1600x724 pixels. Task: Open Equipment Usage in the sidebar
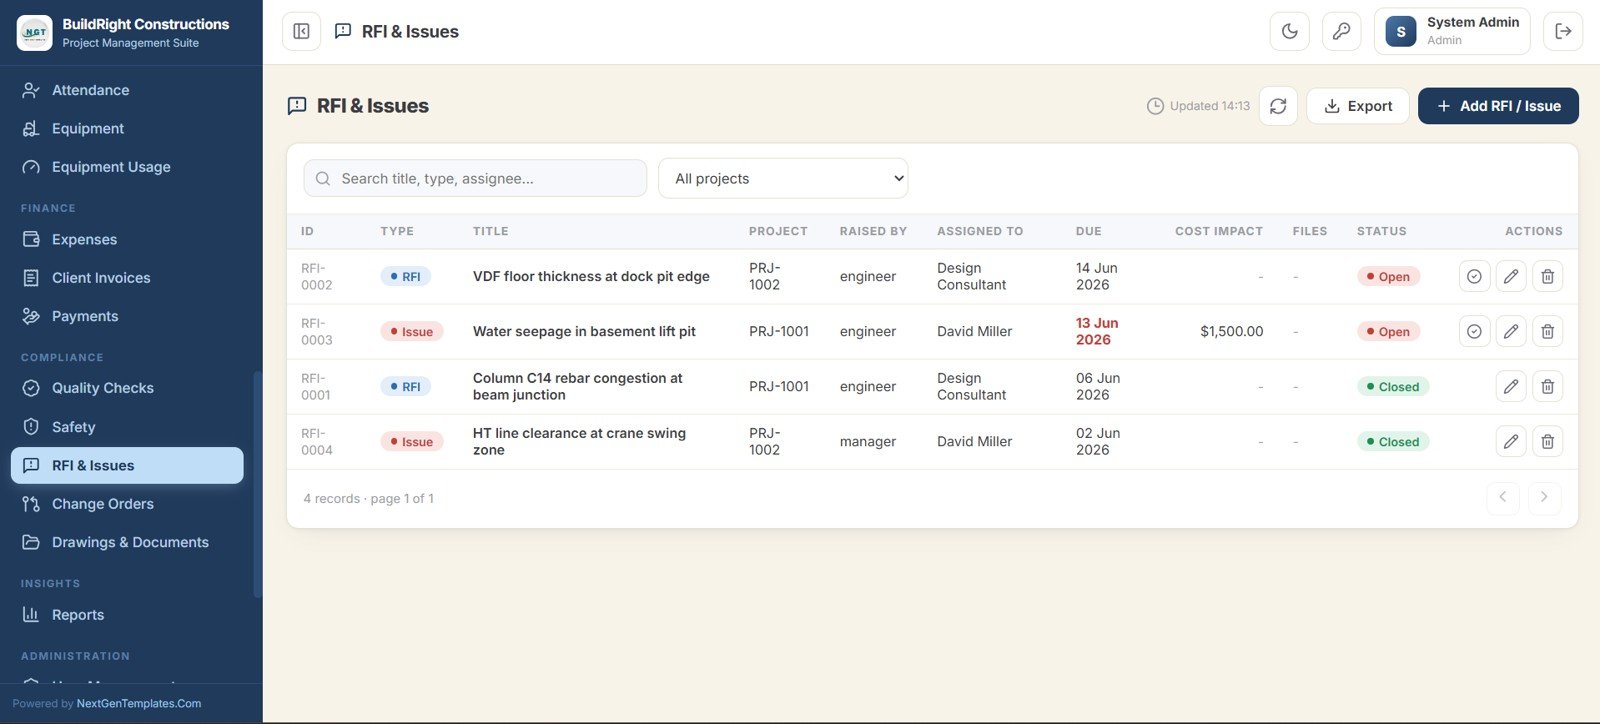pos(127,167)
